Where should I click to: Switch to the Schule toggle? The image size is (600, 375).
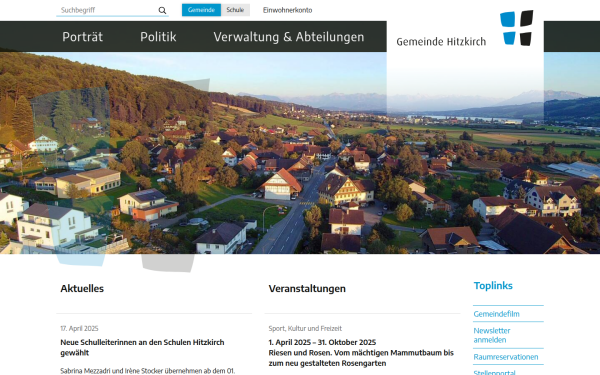pos(235,10)
